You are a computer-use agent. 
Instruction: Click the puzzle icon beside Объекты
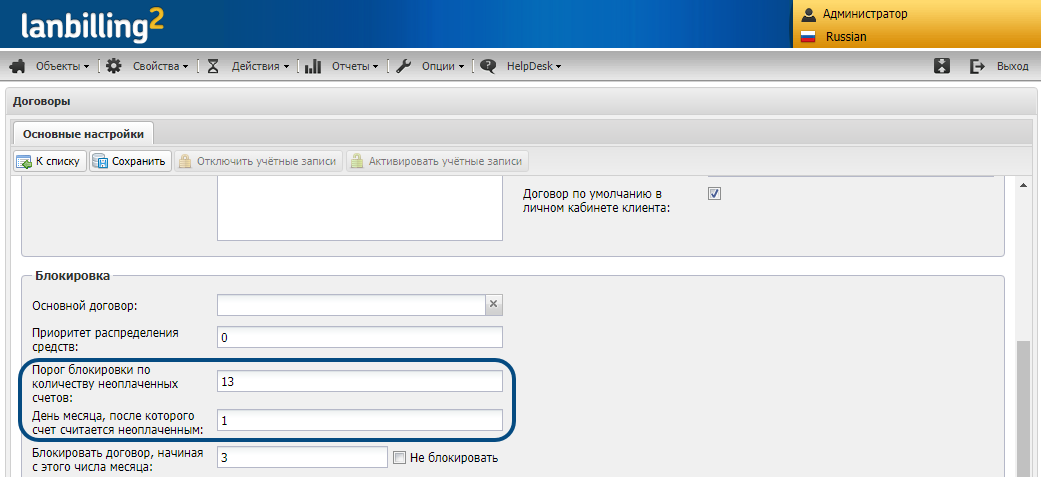click(19, 66)
